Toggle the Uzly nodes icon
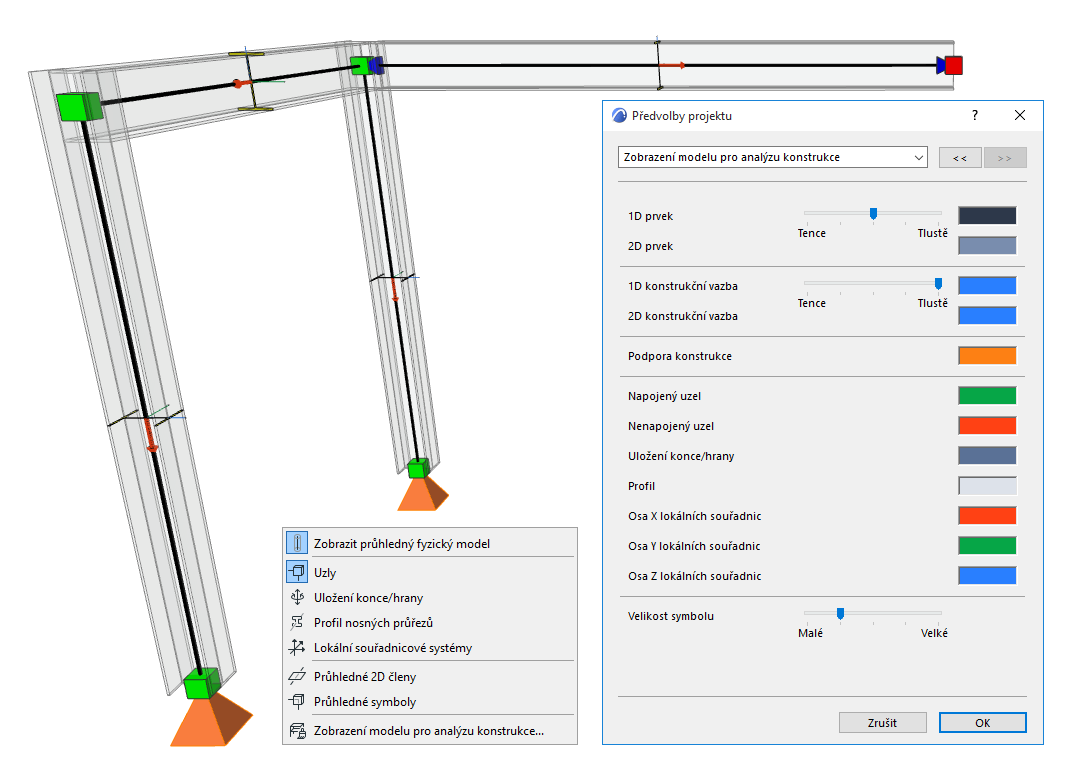 coord(297,571)
